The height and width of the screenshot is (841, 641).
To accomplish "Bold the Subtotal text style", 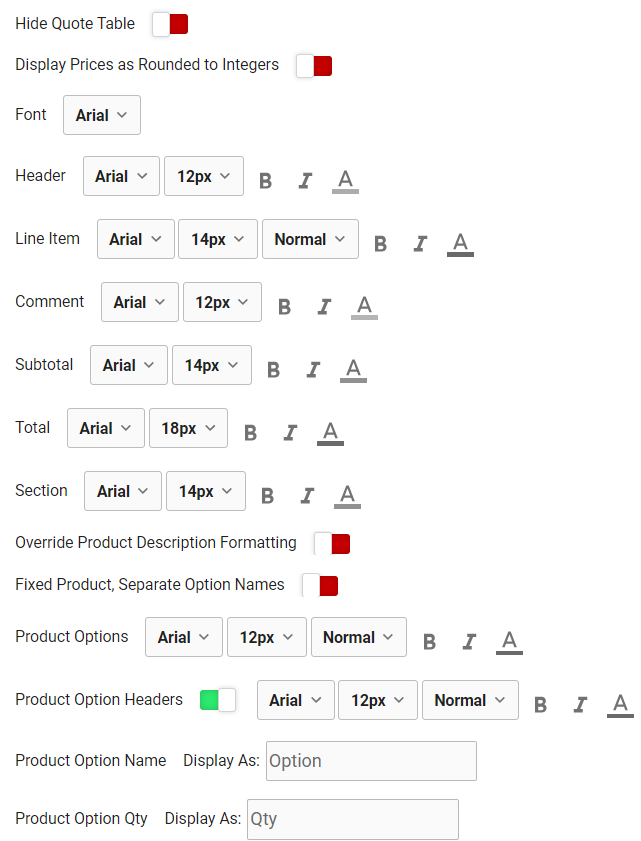I will [274, 369].
